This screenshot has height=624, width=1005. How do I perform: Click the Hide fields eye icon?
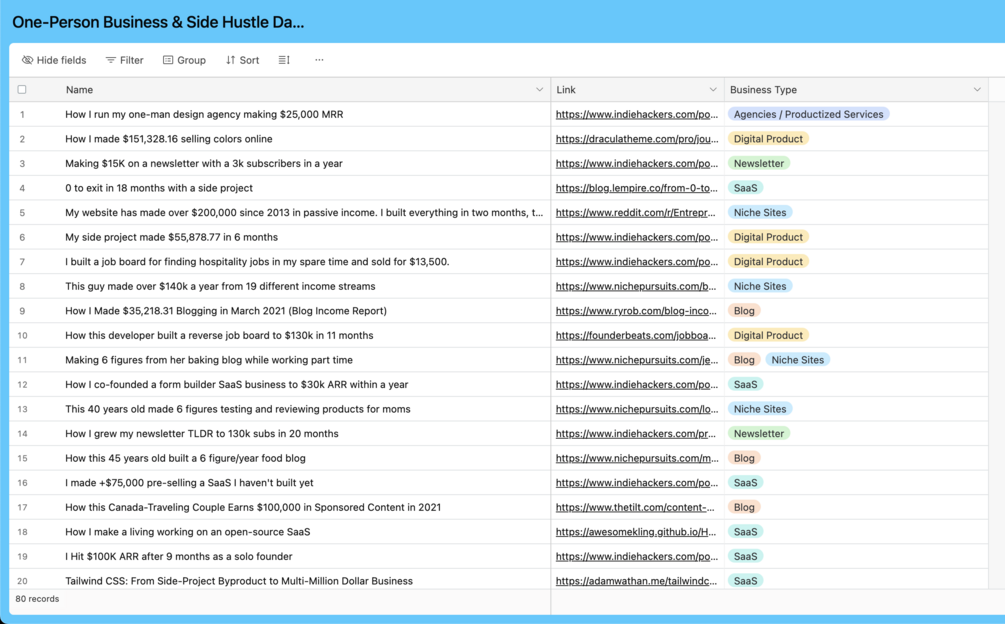28,60
